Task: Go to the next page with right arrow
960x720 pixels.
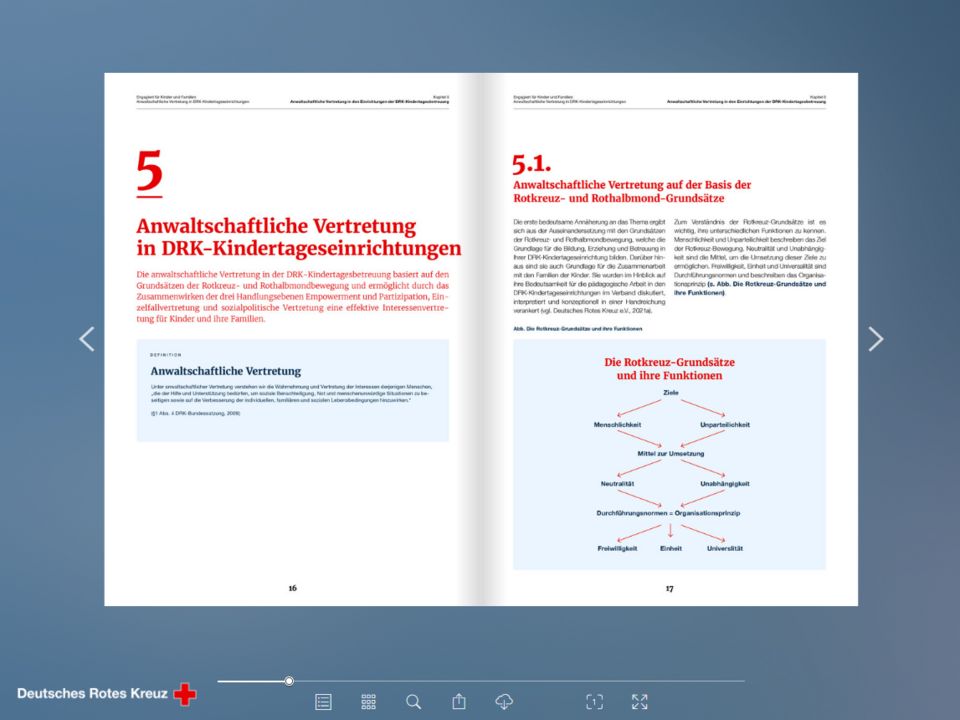Action: 875,339
